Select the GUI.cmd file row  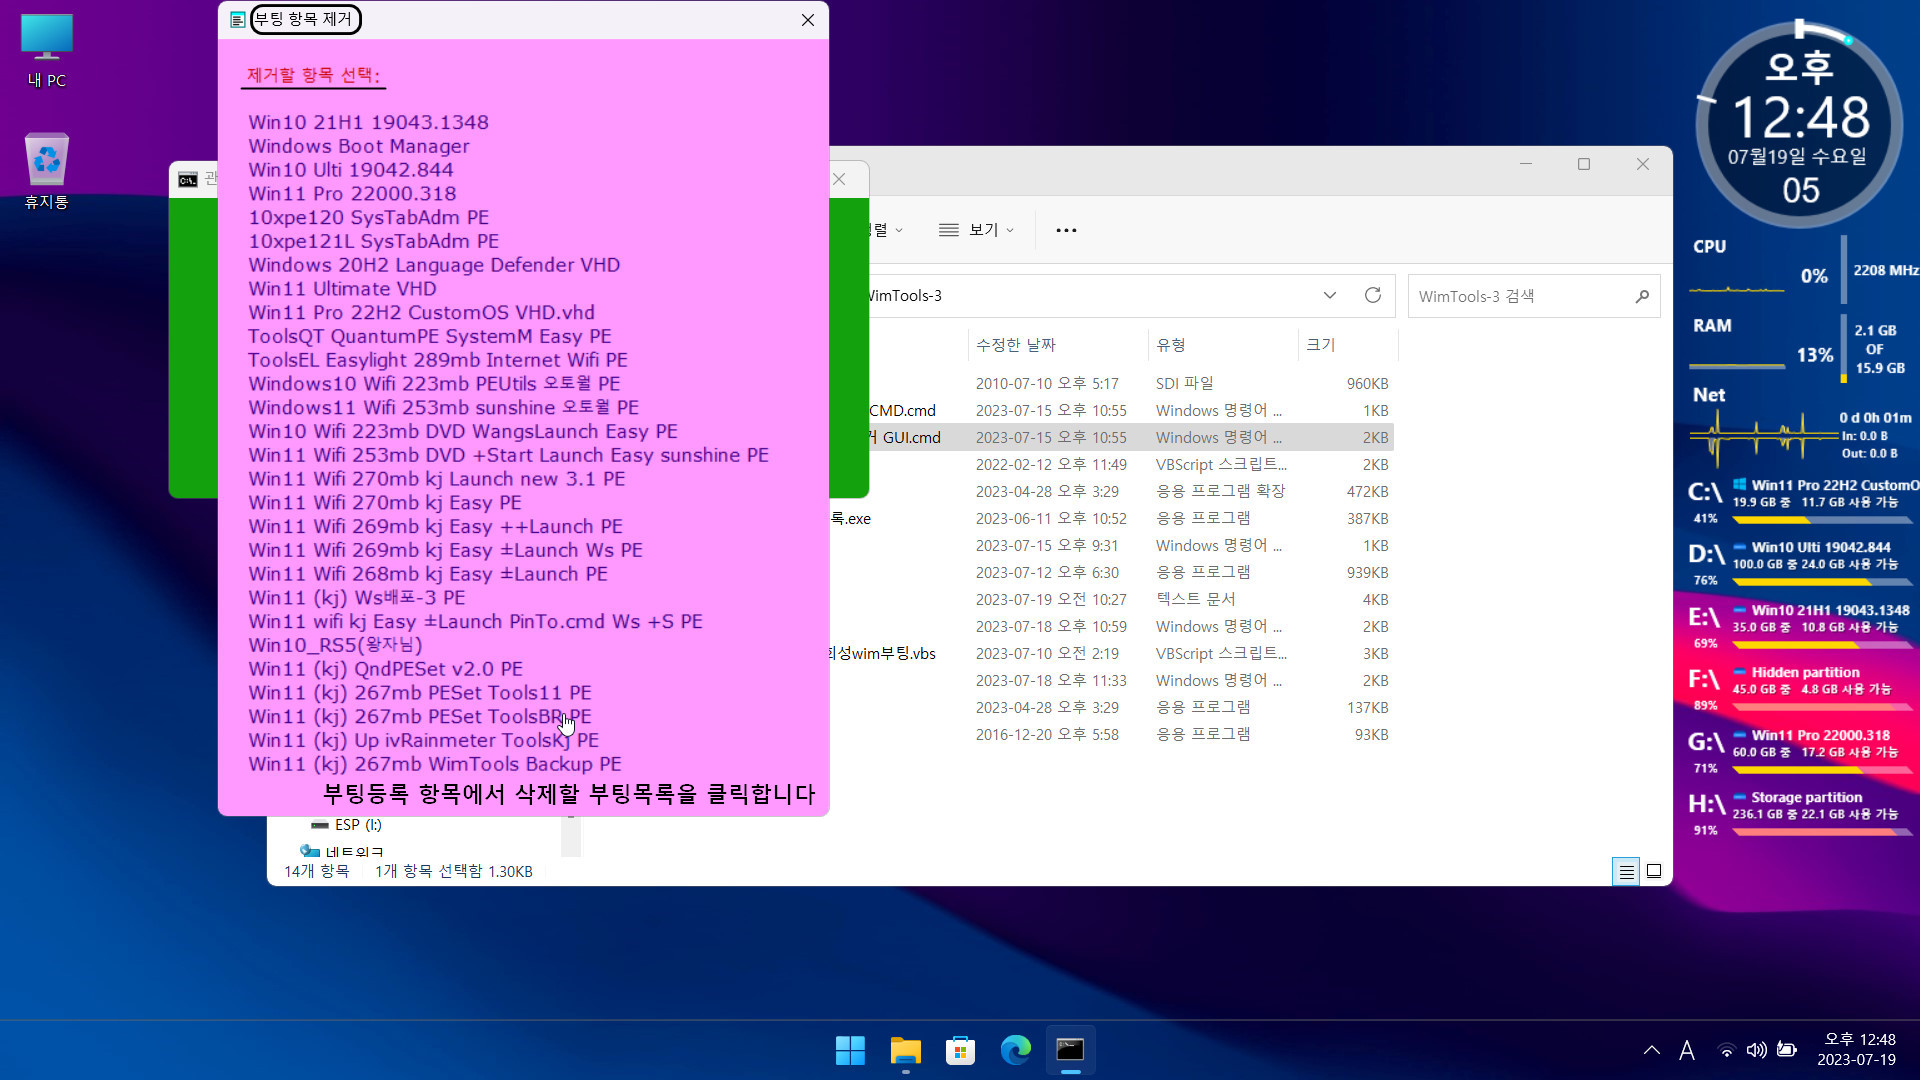pos(1111,437)
